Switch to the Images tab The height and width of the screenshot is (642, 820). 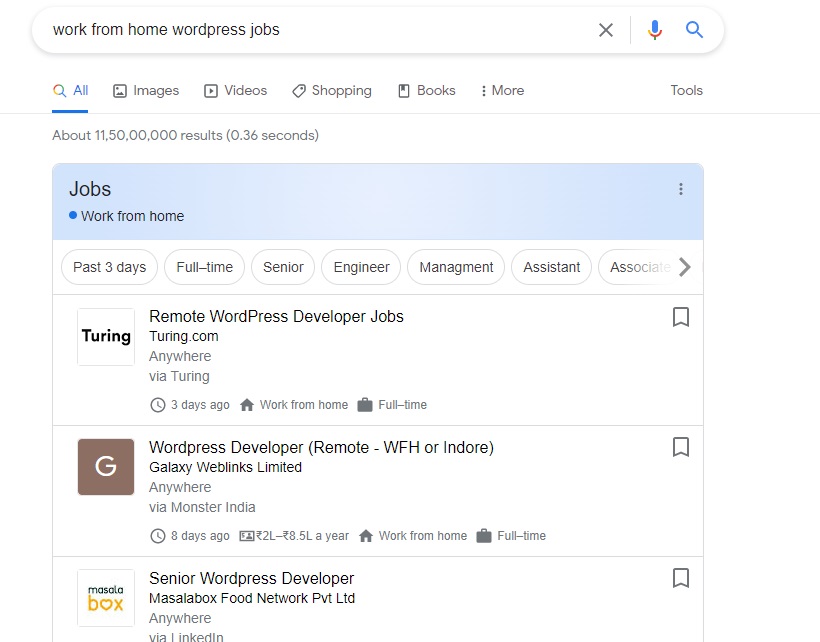click(146, 90)
